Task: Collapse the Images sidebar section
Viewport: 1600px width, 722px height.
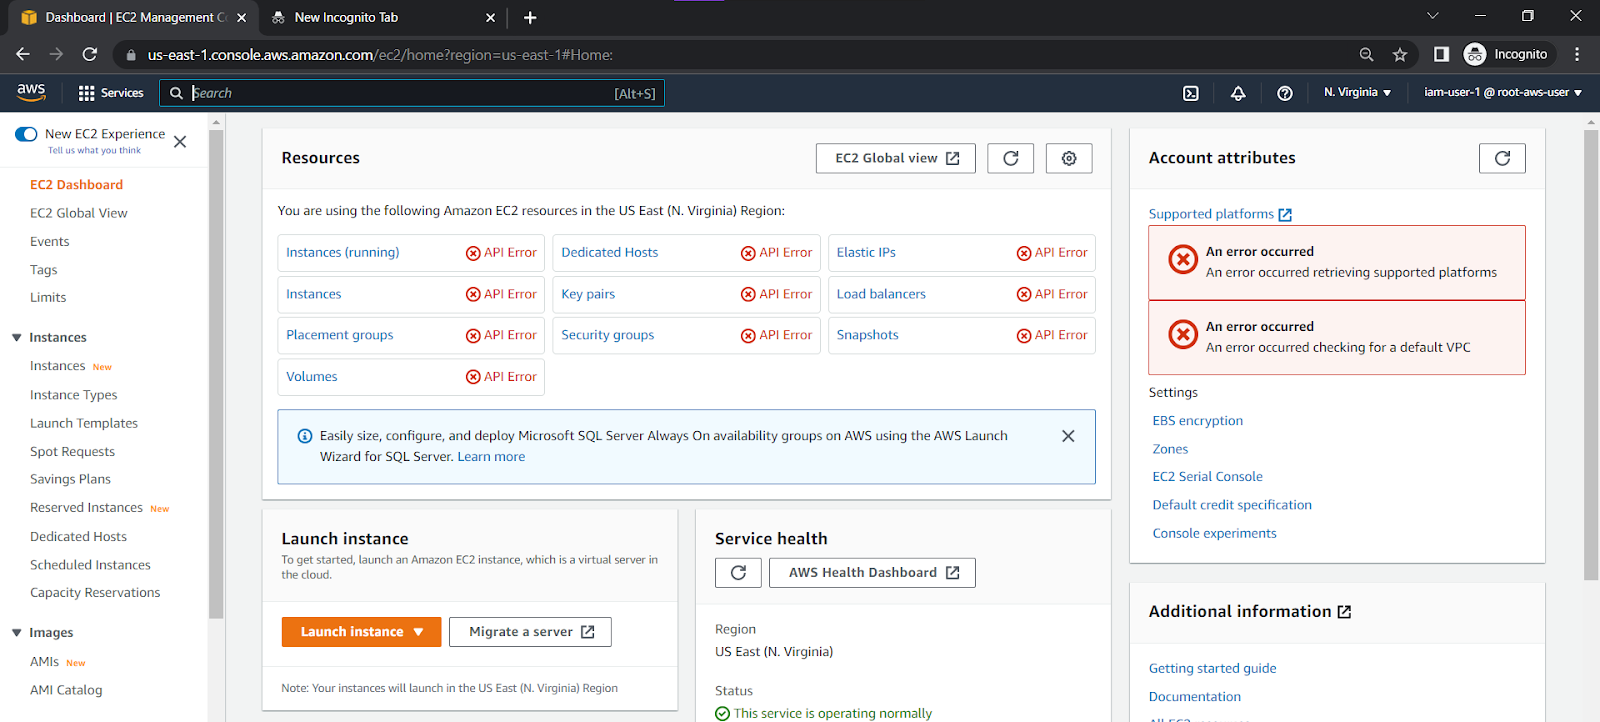Action: pos(17,633)
